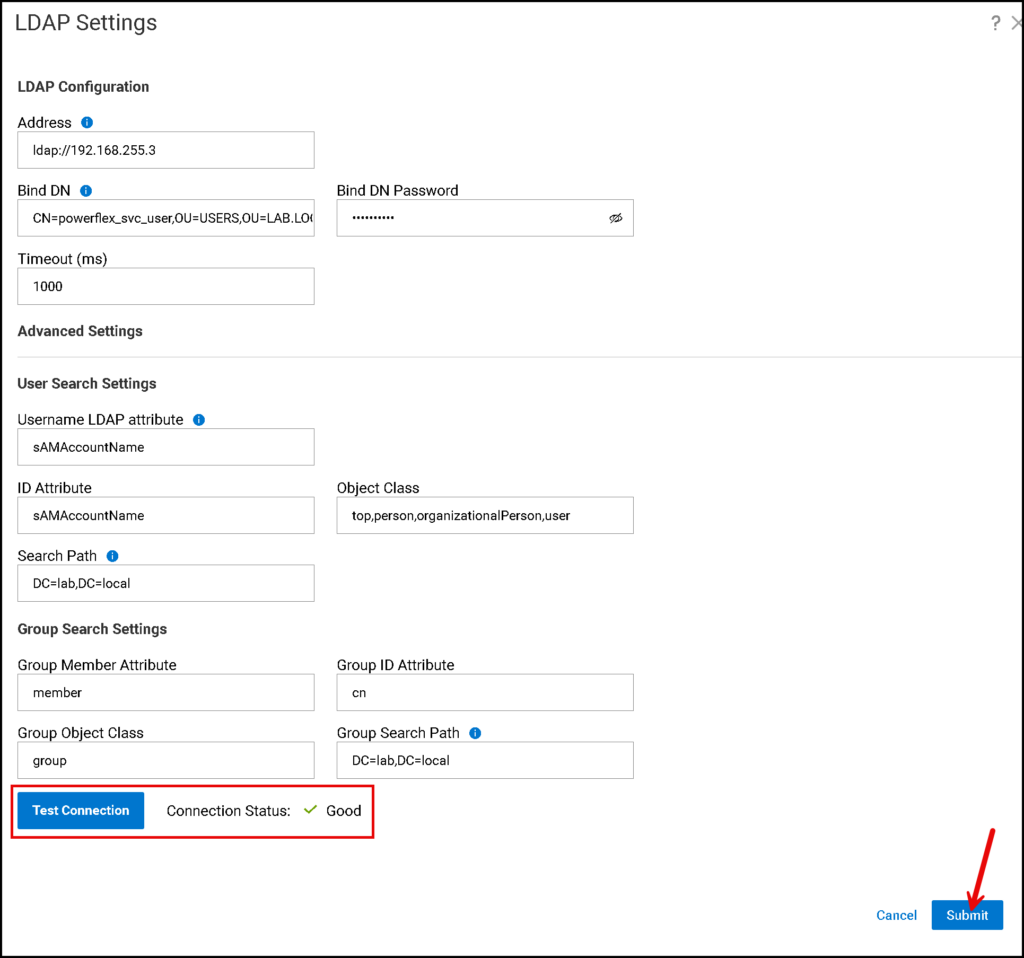This screenshot has width=1024, height=958.
Task: Select the Group Member Attribute field
Action: tap(165, 692)
